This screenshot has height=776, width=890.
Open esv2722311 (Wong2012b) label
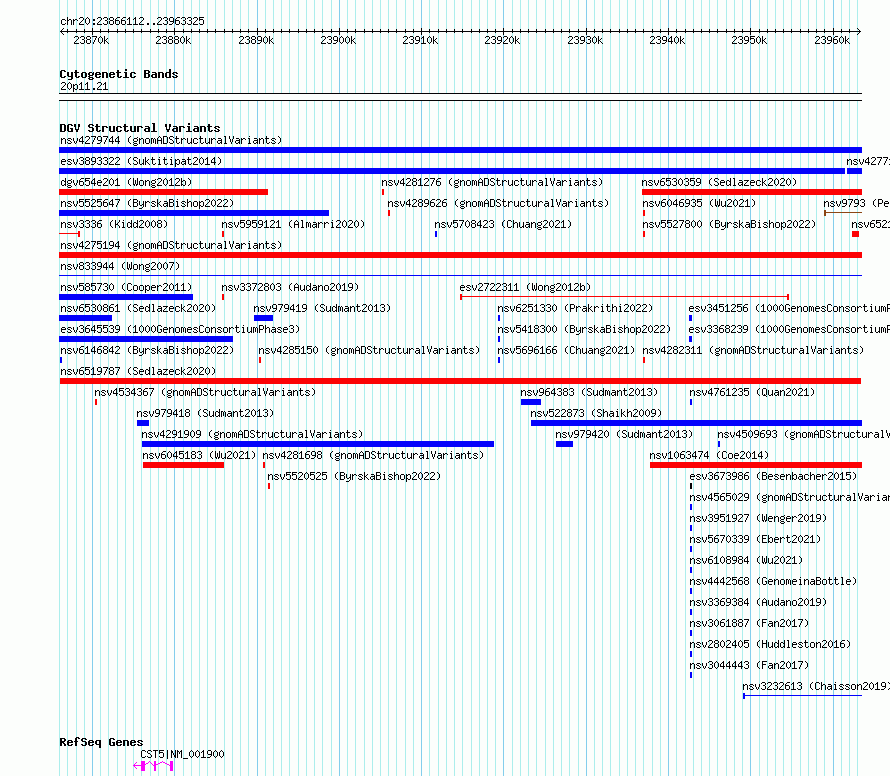(525, 287)
